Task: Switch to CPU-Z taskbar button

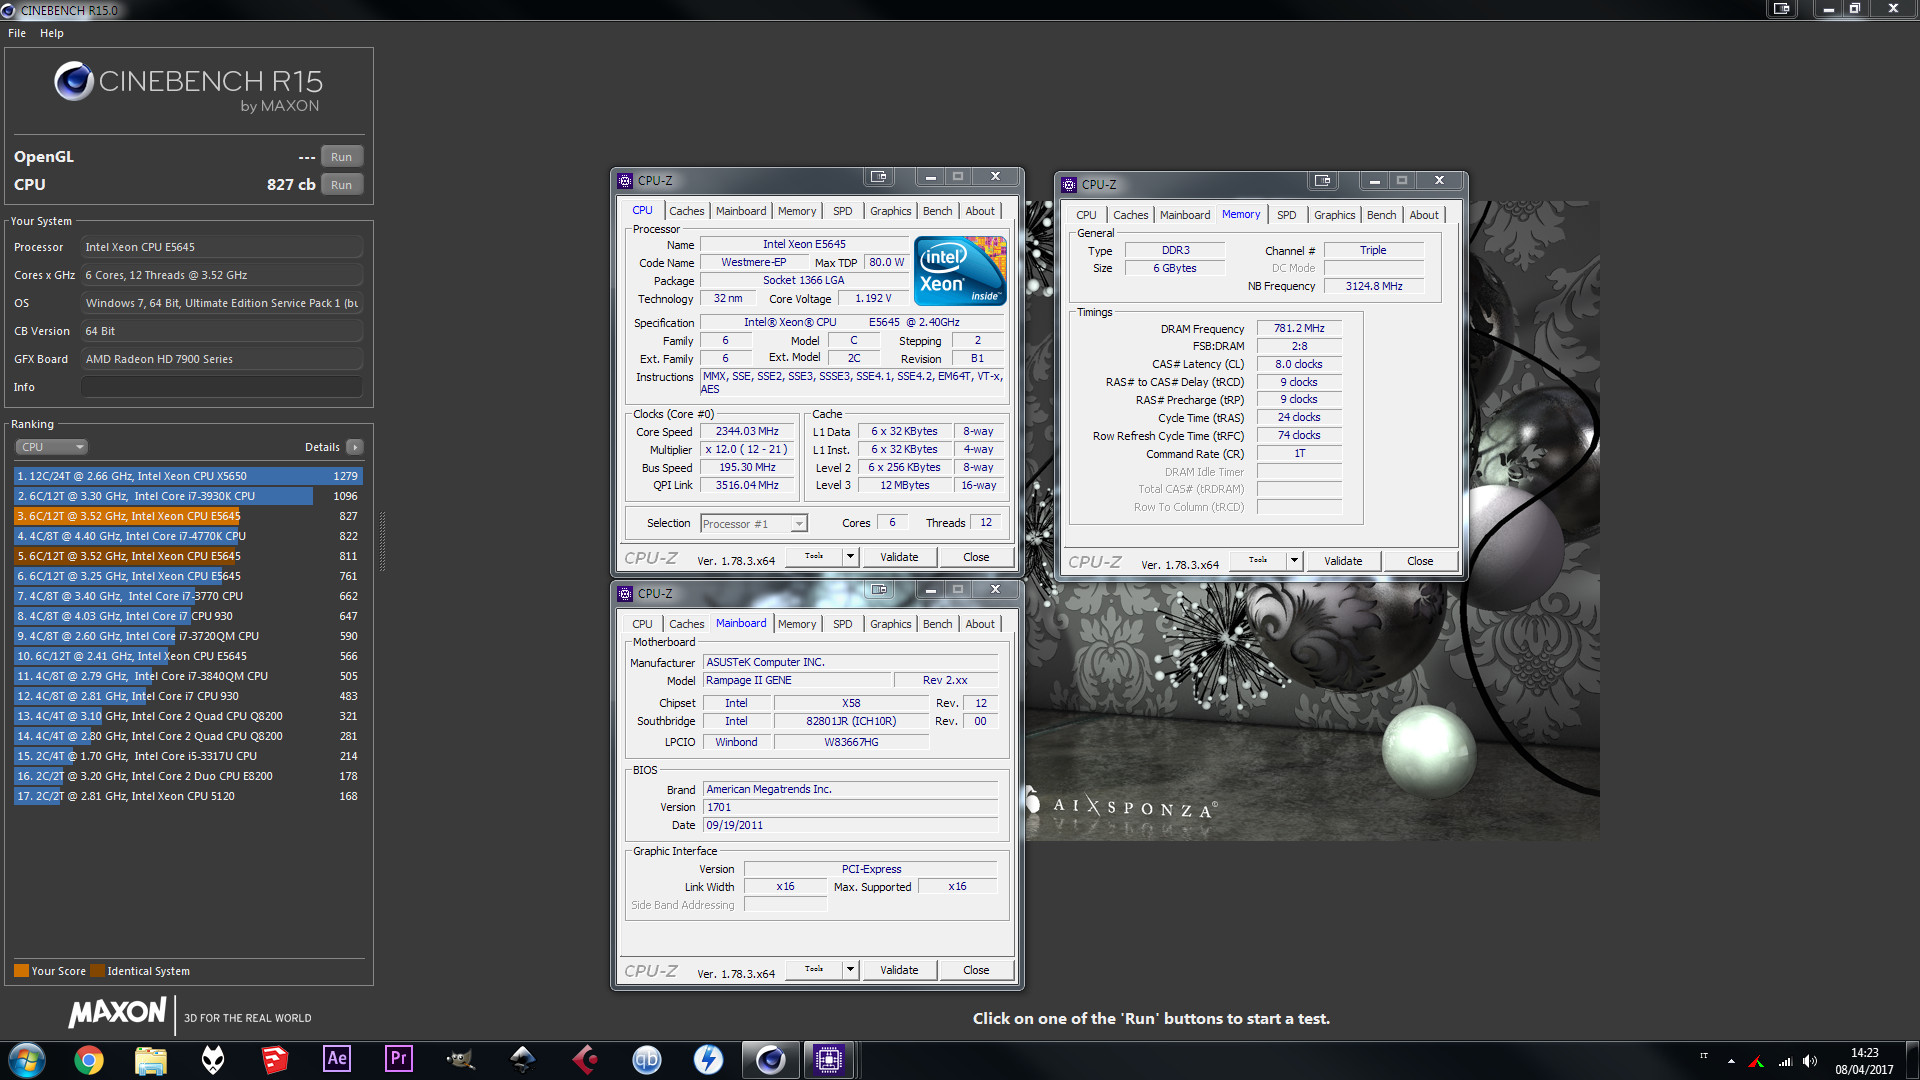Action: click(x=830, y=1059)
